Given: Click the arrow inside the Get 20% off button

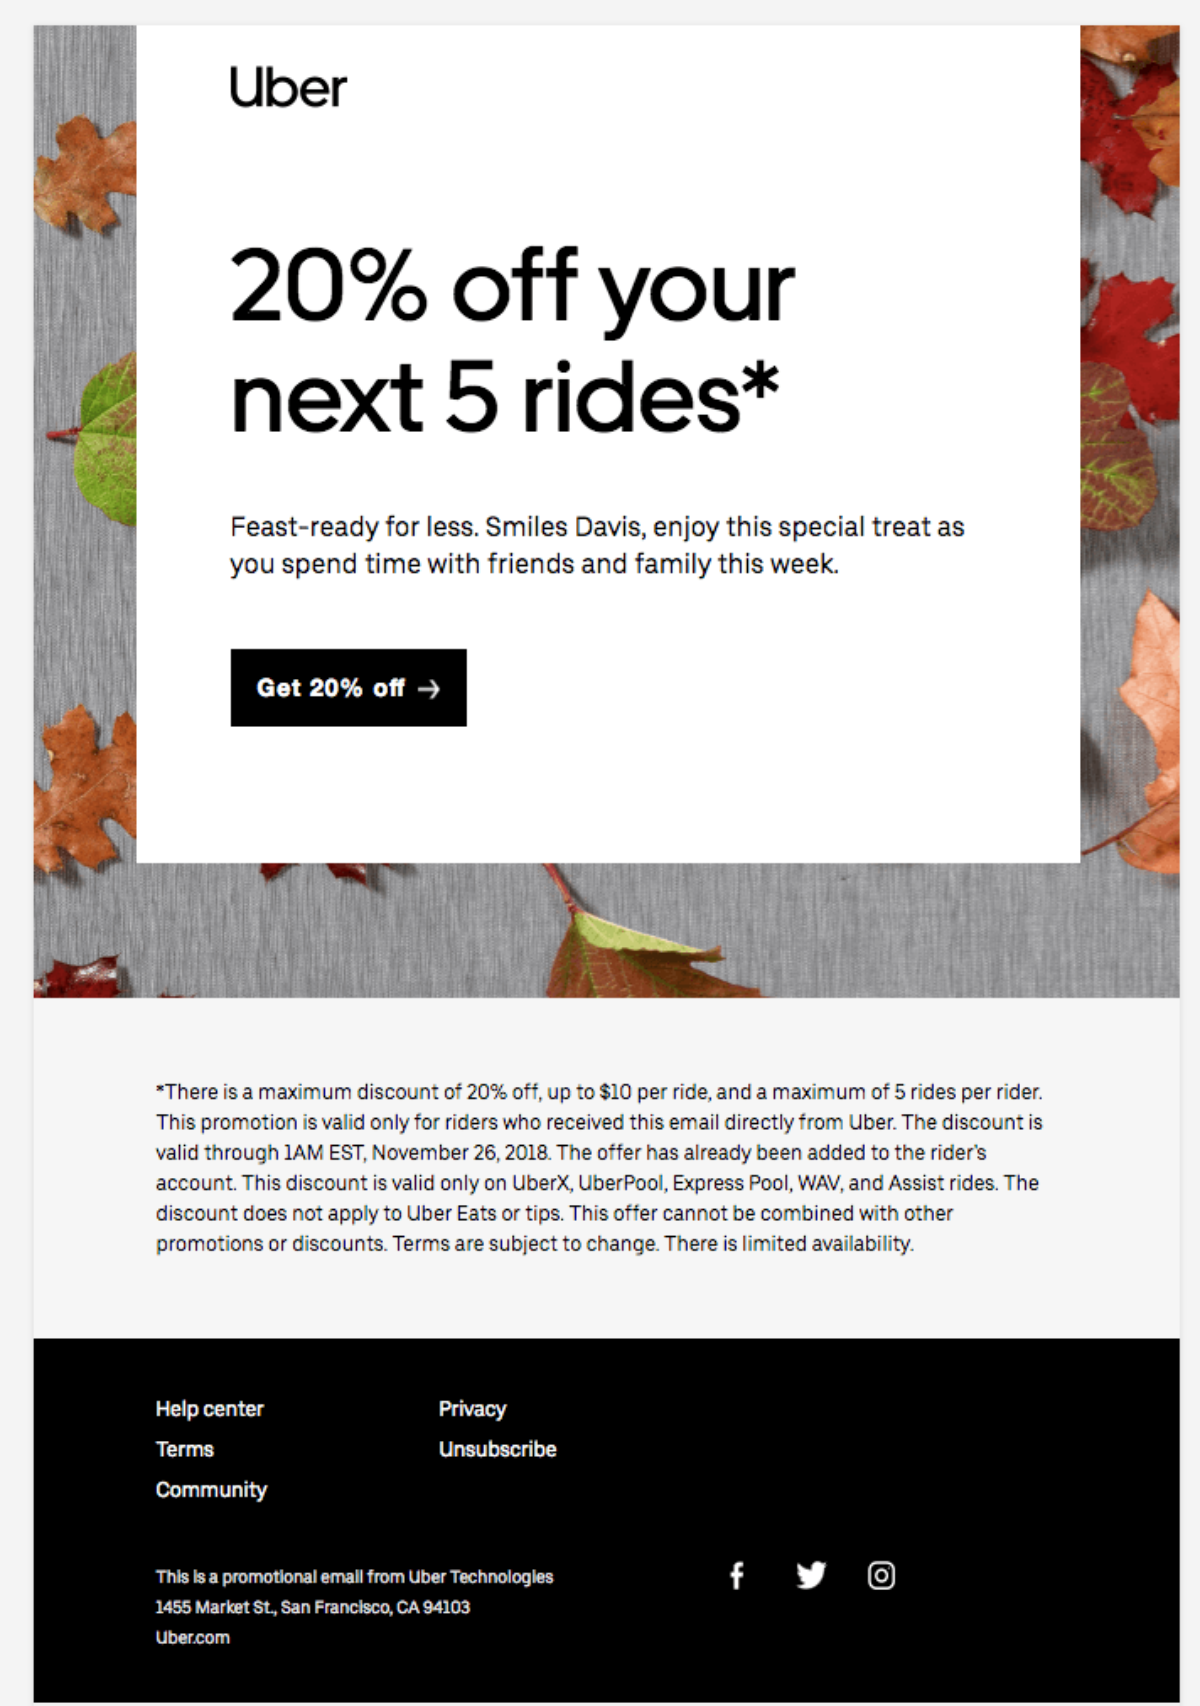Looking at the screenshot, I should point(432,688).
